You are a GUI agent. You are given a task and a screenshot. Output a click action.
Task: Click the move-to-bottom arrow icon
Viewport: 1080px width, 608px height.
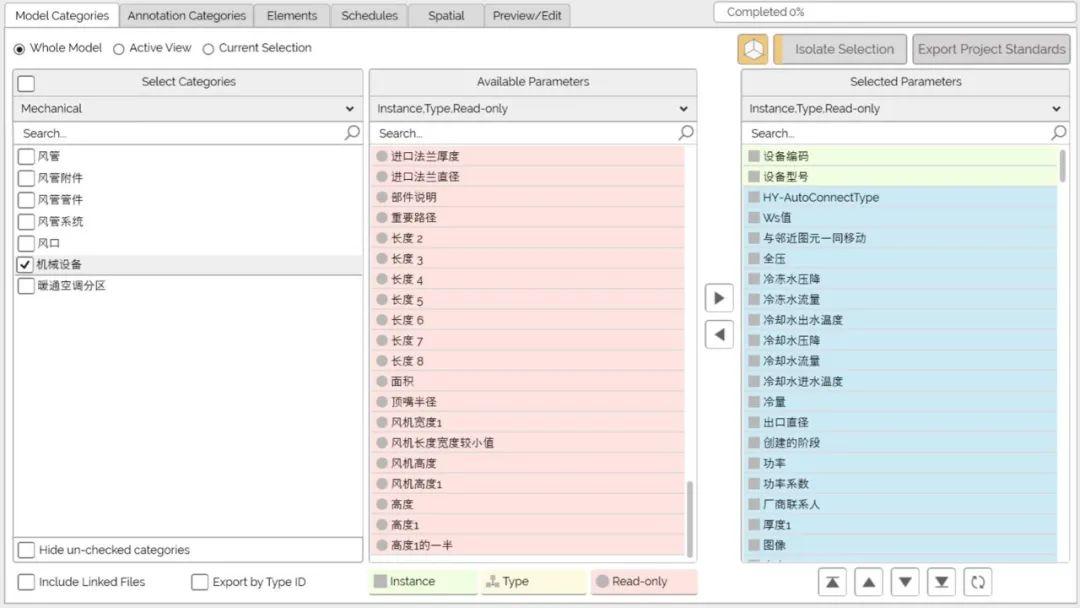click(x=940, y=581)
